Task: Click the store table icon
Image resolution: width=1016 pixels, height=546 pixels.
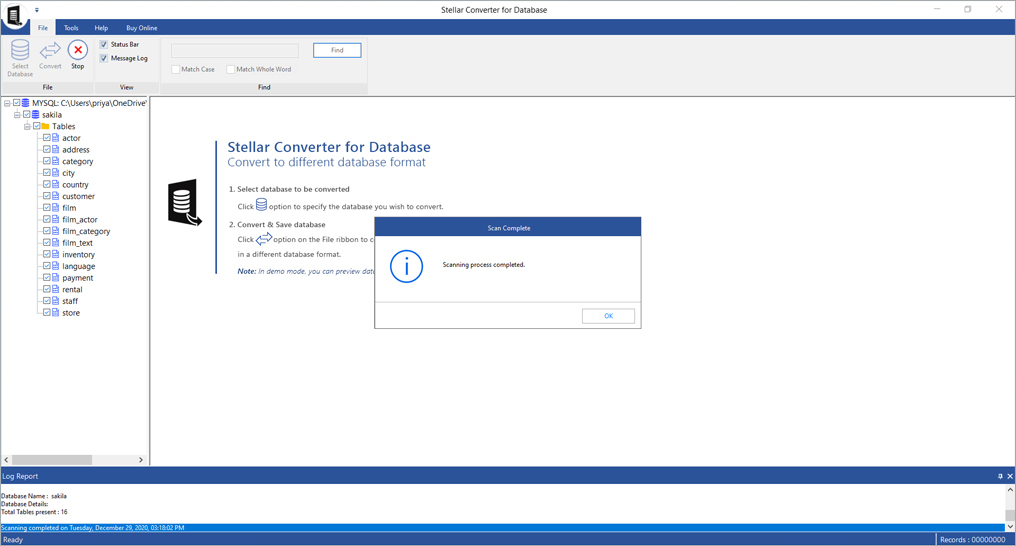Action: click(x=56, y=313)
